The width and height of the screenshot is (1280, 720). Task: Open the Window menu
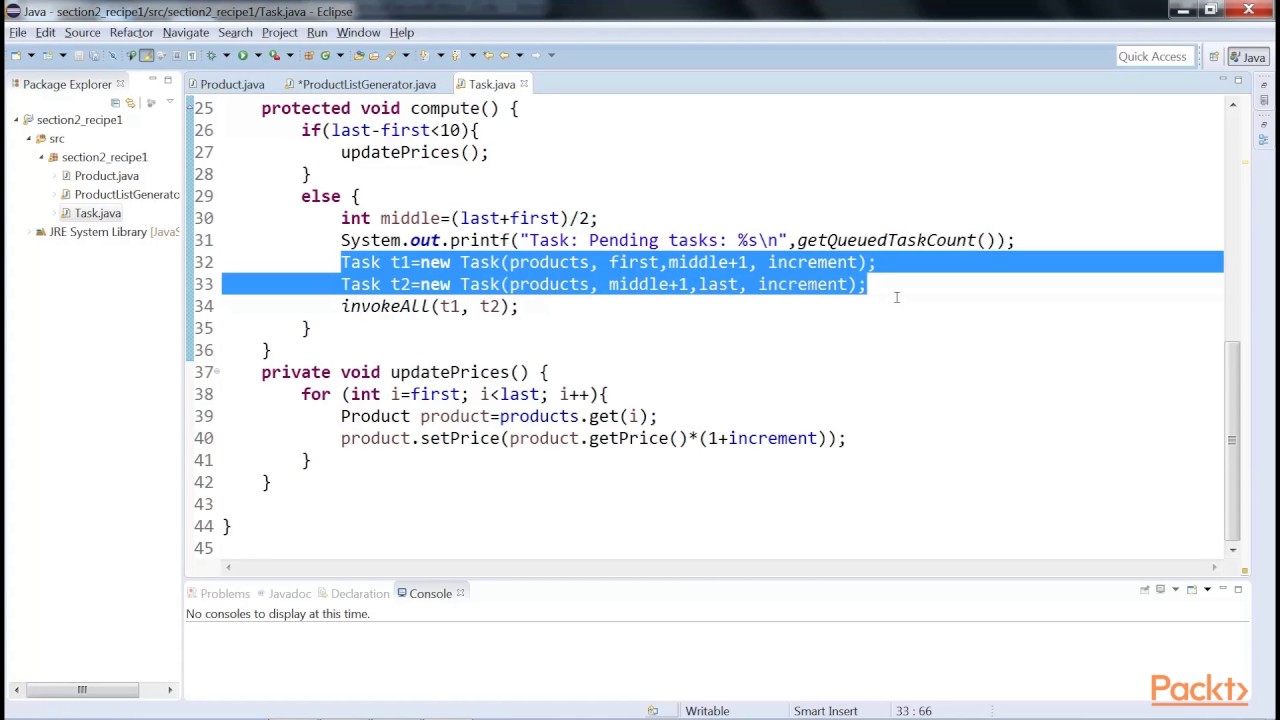358,32
